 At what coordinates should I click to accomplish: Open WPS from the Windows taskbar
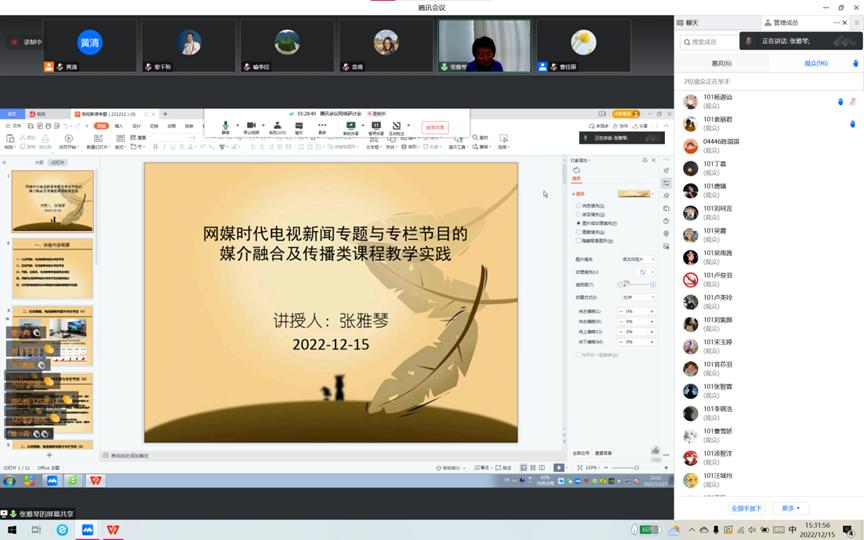(113, 530)
